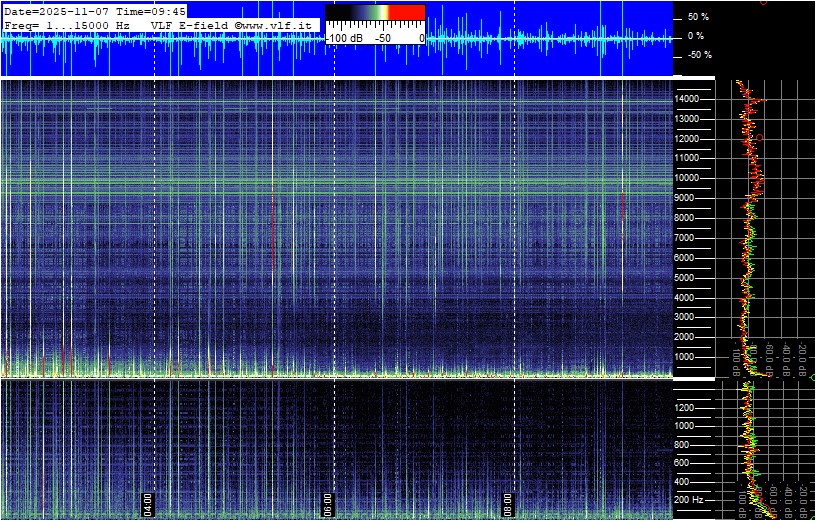Click the 50 % amplitude scale label

(698, 17)
